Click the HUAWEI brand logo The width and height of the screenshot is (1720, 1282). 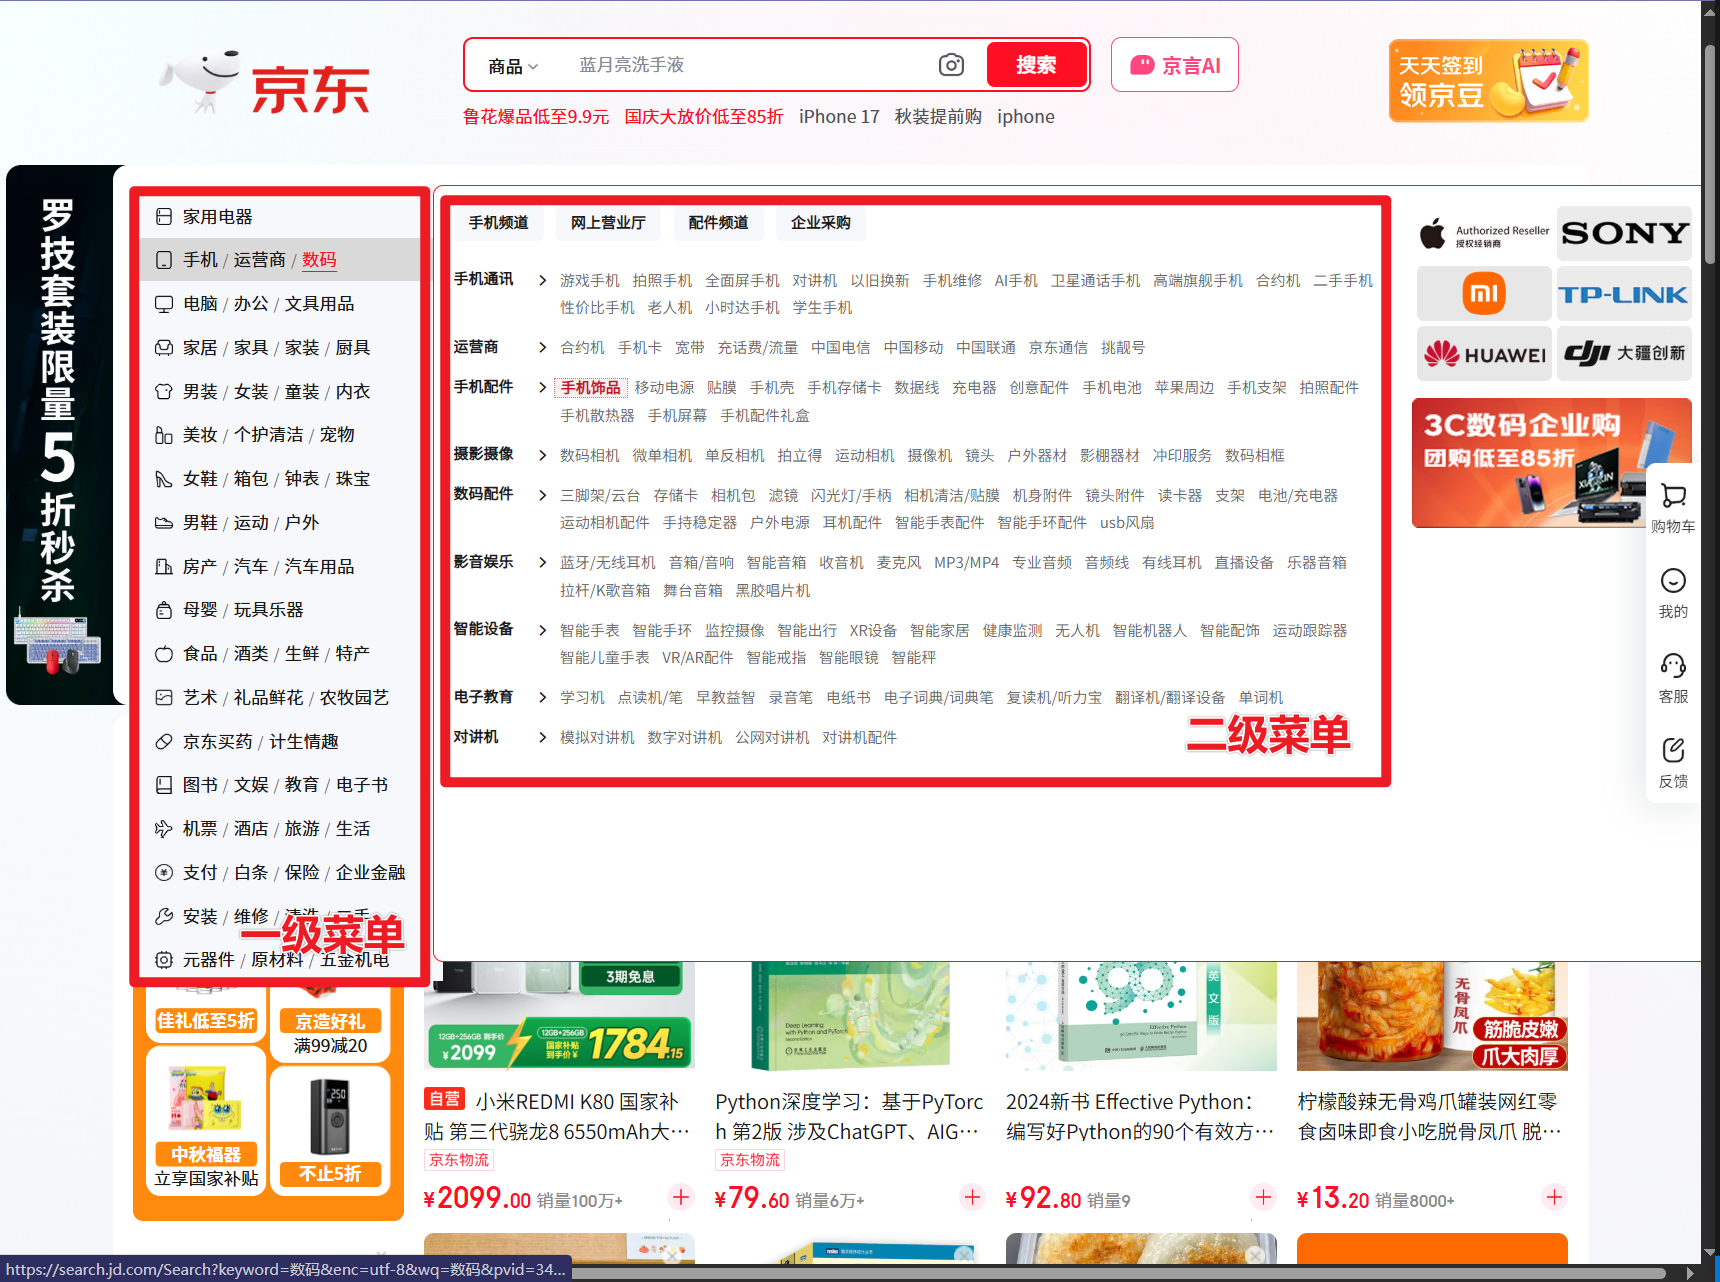click(1484, 354)
